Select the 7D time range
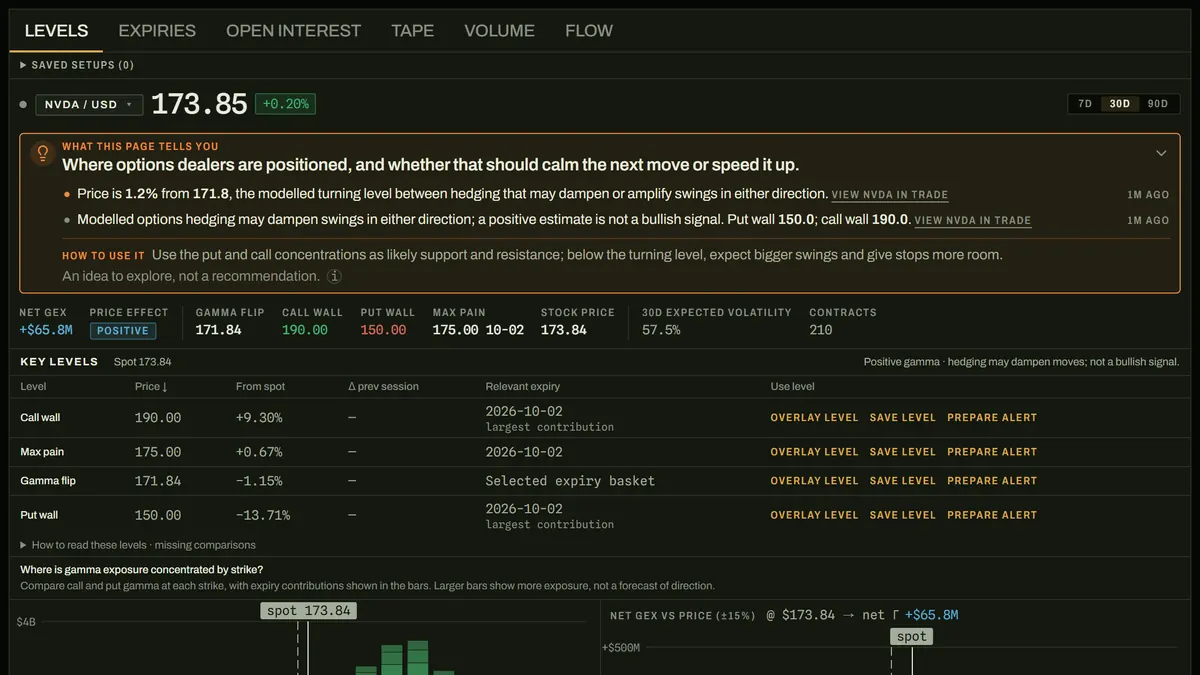Viewport: 1200px width, 675px height. click(x=1085, y=104)
